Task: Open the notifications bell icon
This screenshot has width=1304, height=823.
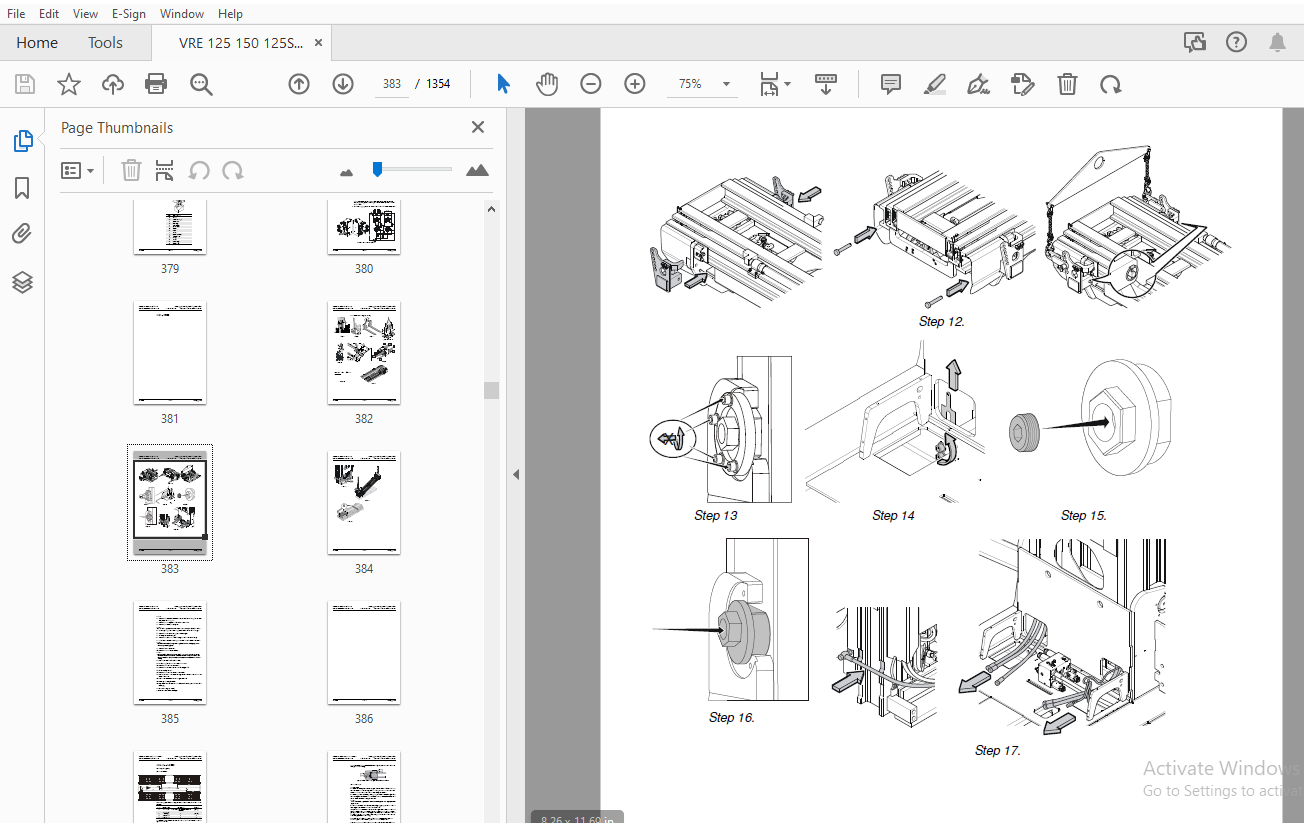Action: (1278, 42)
